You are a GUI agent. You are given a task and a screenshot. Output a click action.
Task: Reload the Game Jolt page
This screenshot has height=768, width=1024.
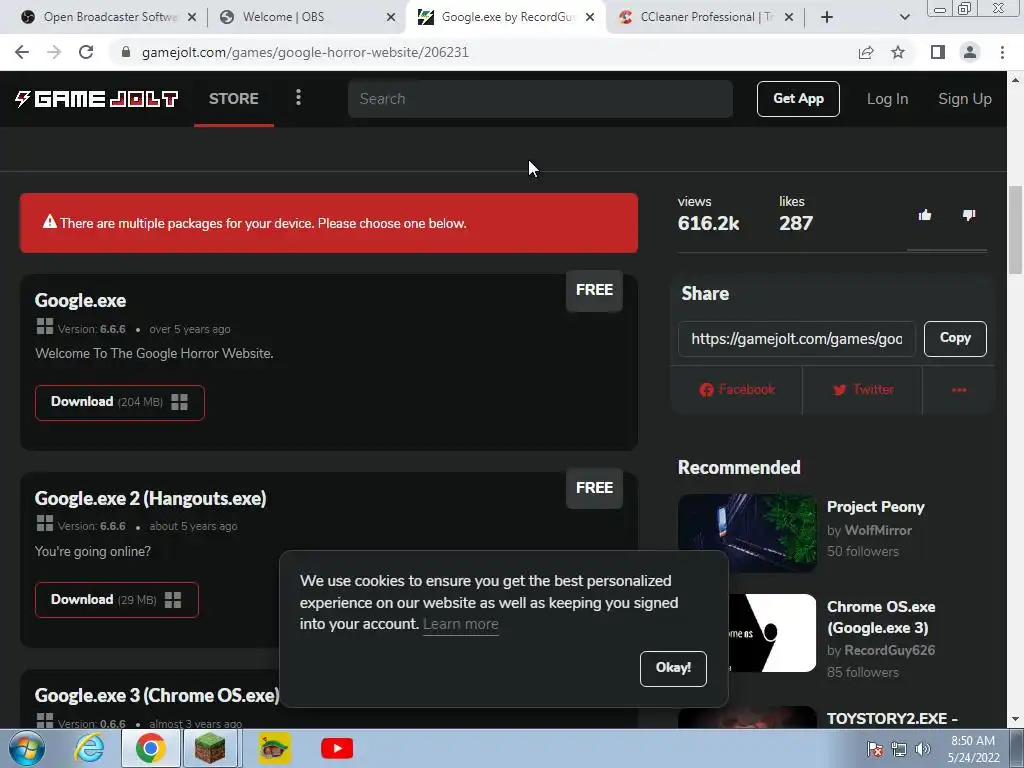[x=86, y=52]
